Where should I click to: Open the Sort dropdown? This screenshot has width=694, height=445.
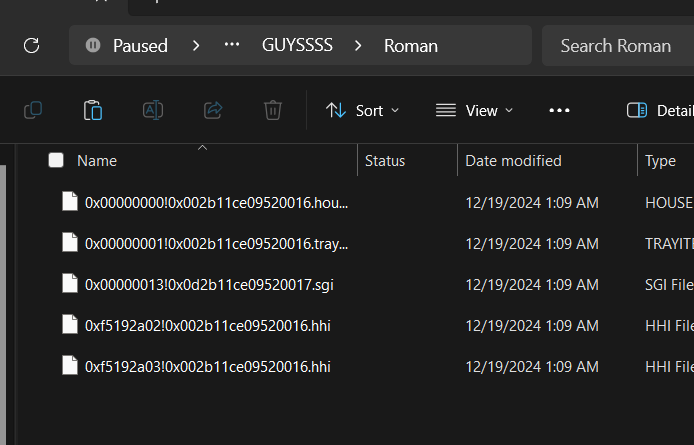tap(362, 110)
